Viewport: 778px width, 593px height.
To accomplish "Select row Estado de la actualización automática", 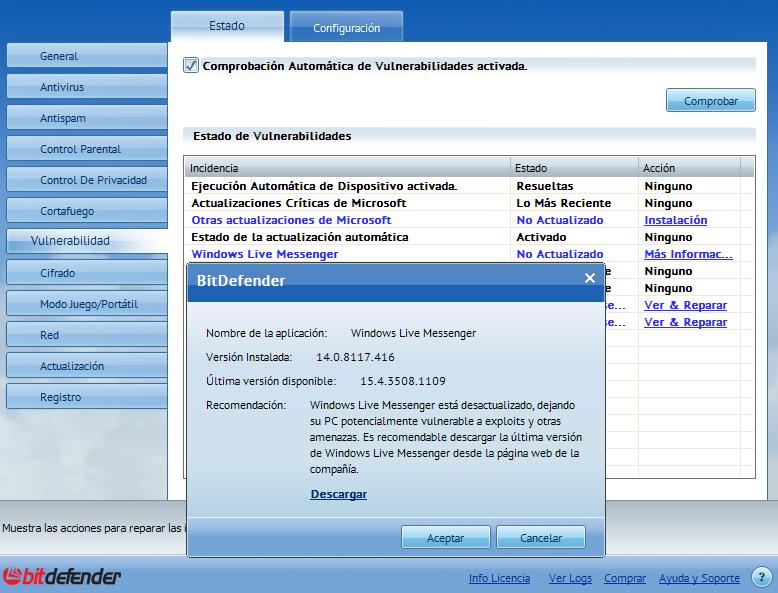I will 469,237.
